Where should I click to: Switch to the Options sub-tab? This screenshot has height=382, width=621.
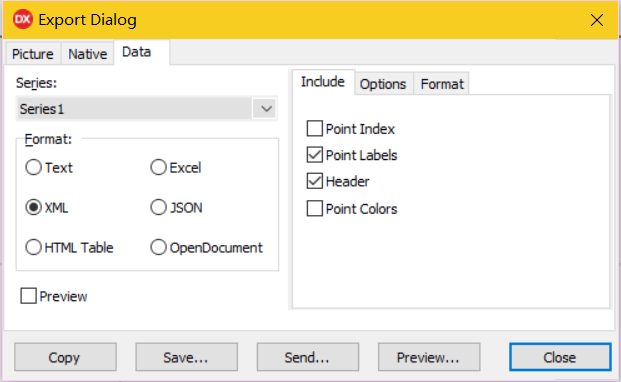click(383, 84)
